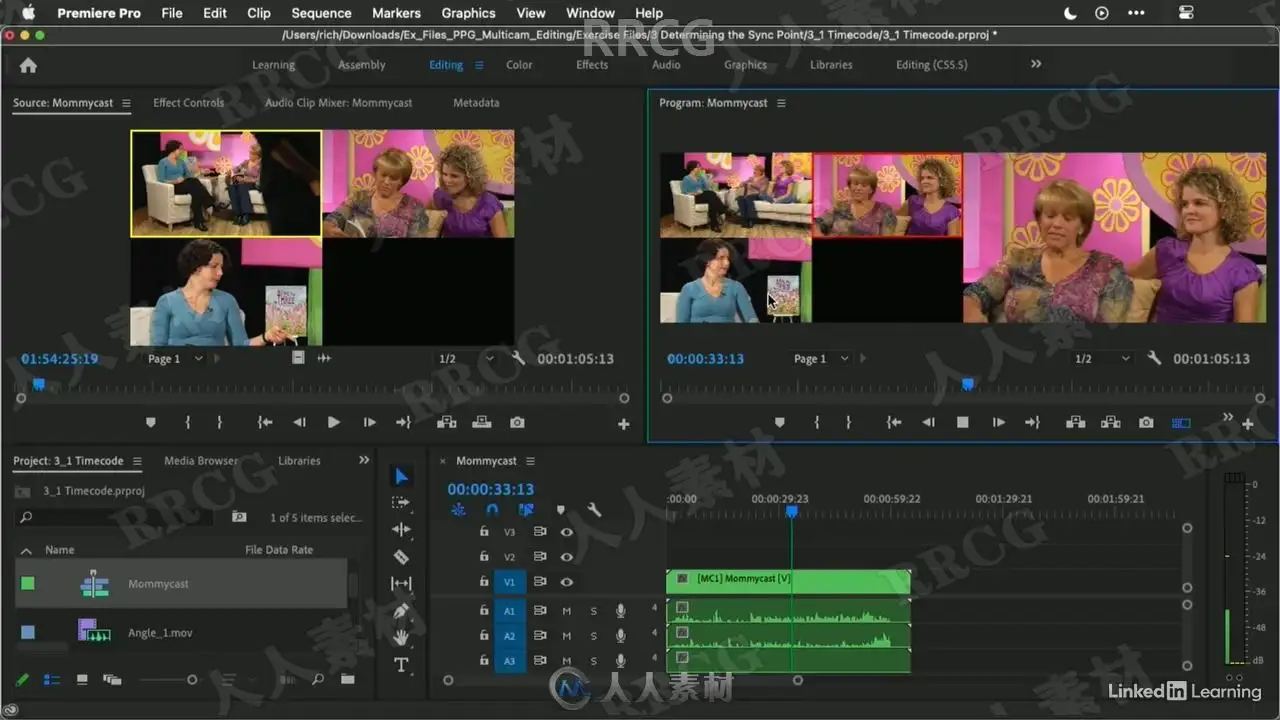Select the Type tool
The height and width of the screenshot is (720, 1280).
401,665
